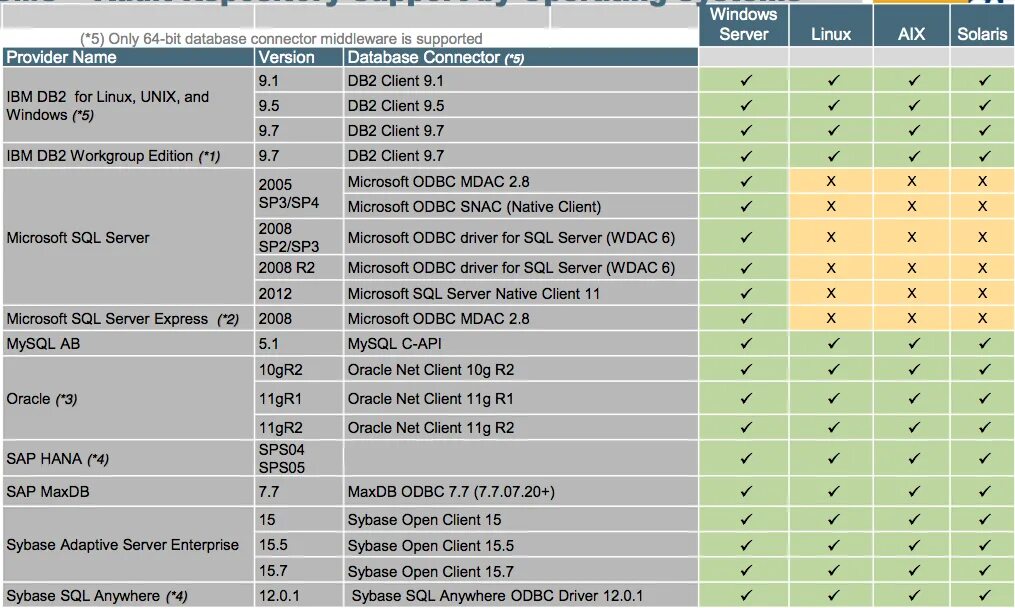Click the Windows Server column header
Viewport: 1015px width, 608px height.
744,25
